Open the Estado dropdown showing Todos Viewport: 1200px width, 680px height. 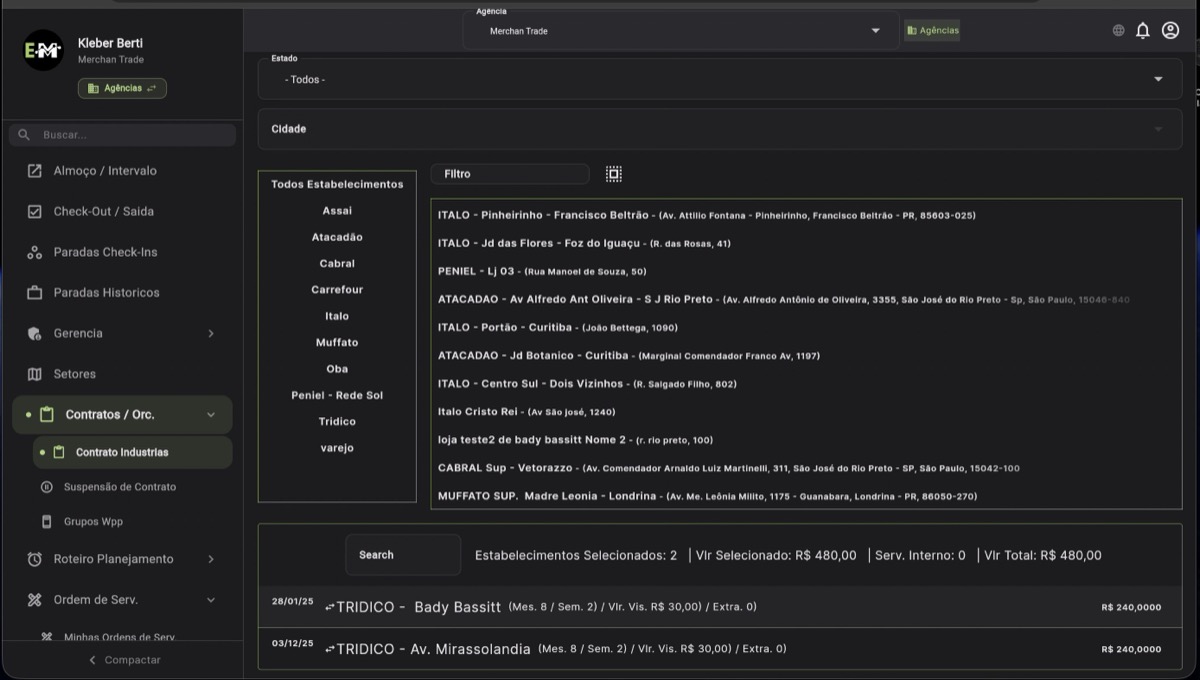coord(719,79)
